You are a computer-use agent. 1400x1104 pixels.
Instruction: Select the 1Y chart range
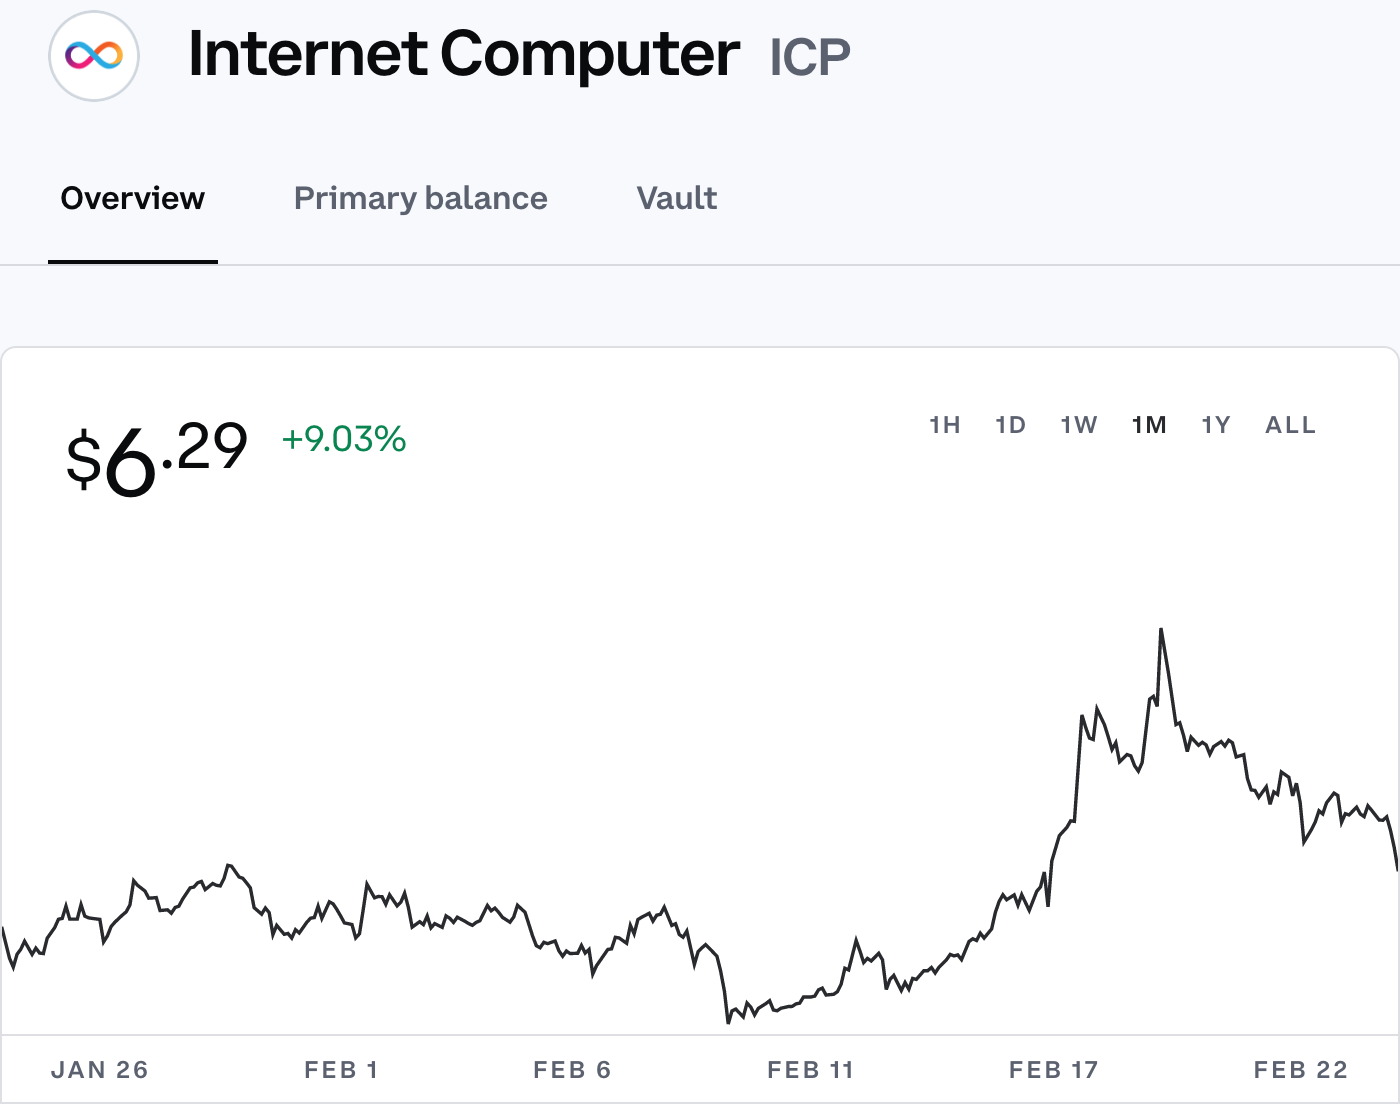[1216, 425]
